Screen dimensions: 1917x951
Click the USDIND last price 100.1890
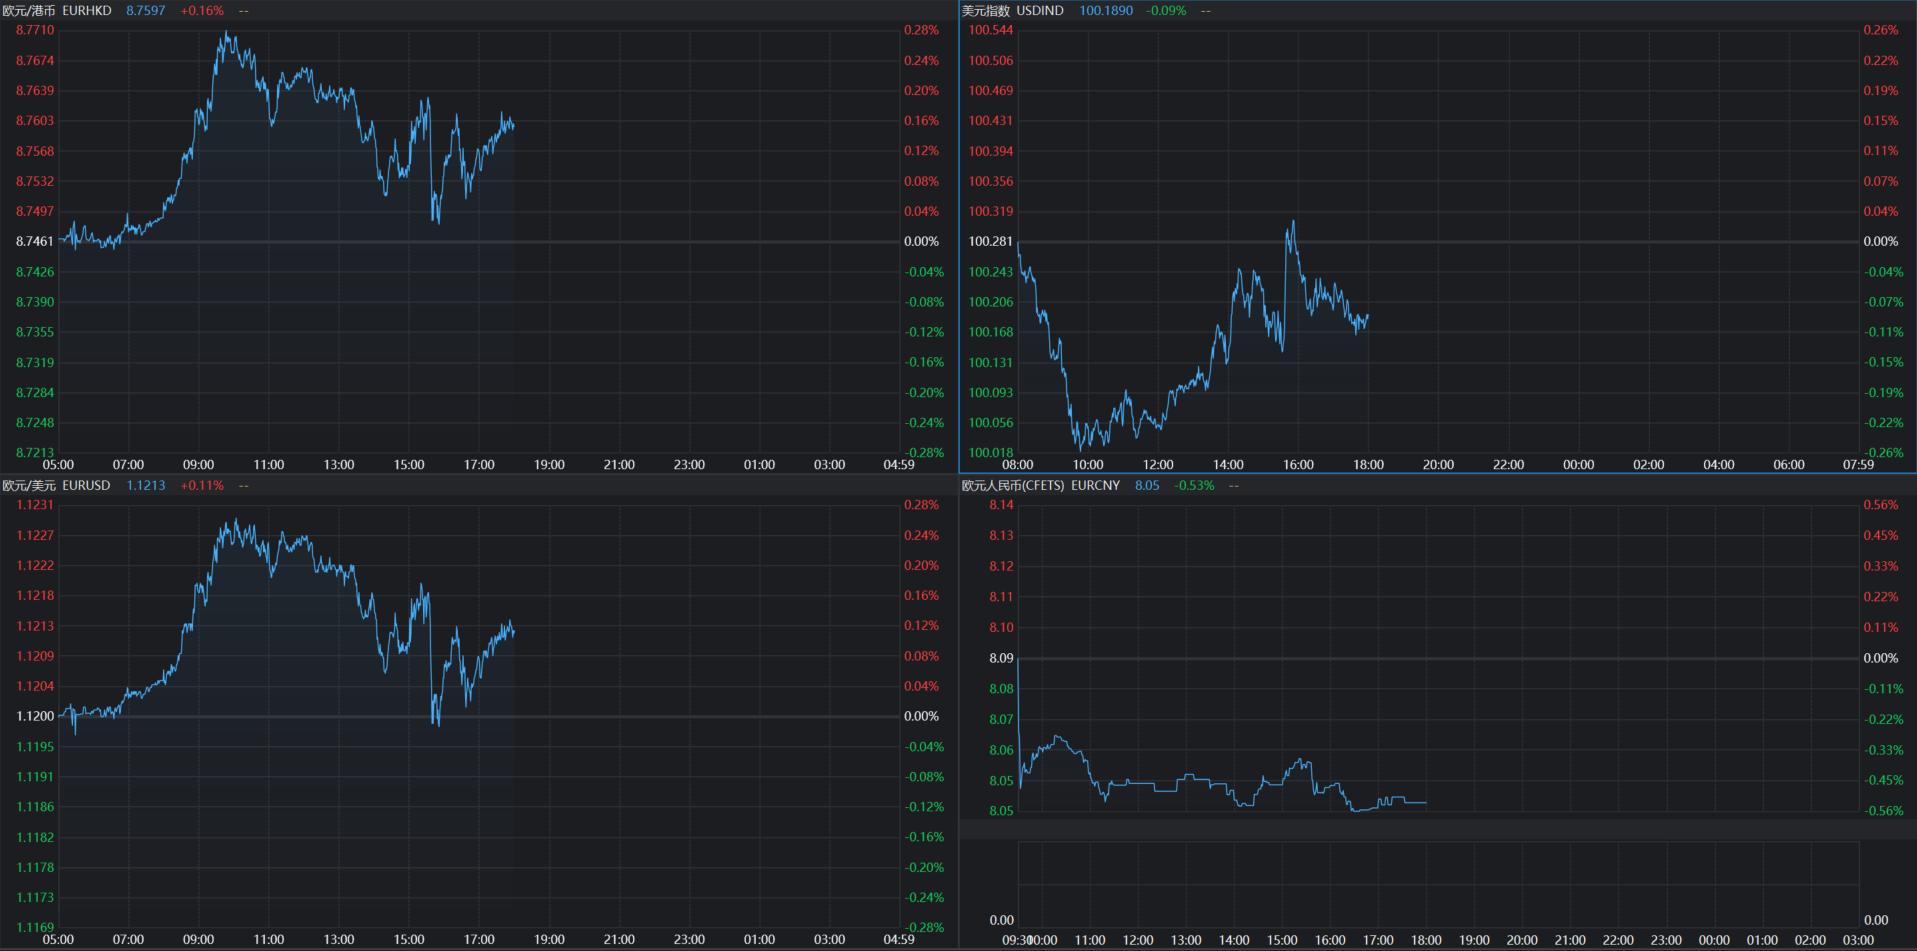click(1106, 10)
